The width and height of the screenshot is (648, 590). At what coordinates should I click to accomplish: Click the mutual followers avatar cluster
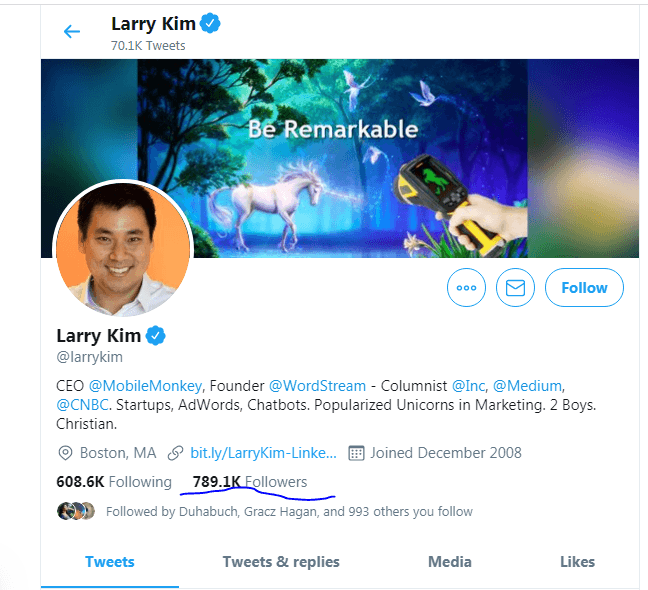pos(76,511)
